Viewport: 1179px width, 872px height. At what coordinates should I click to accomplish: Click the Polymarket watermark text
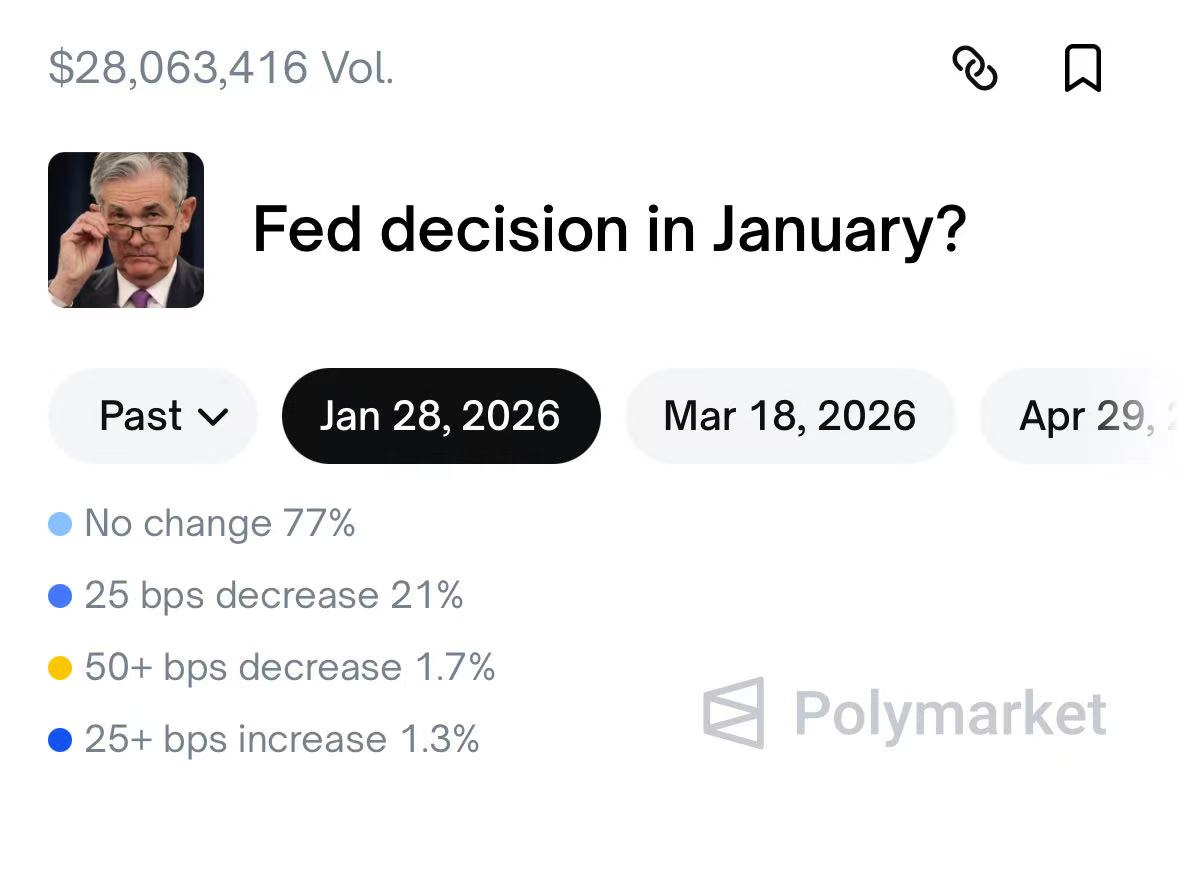pos(950,714)
